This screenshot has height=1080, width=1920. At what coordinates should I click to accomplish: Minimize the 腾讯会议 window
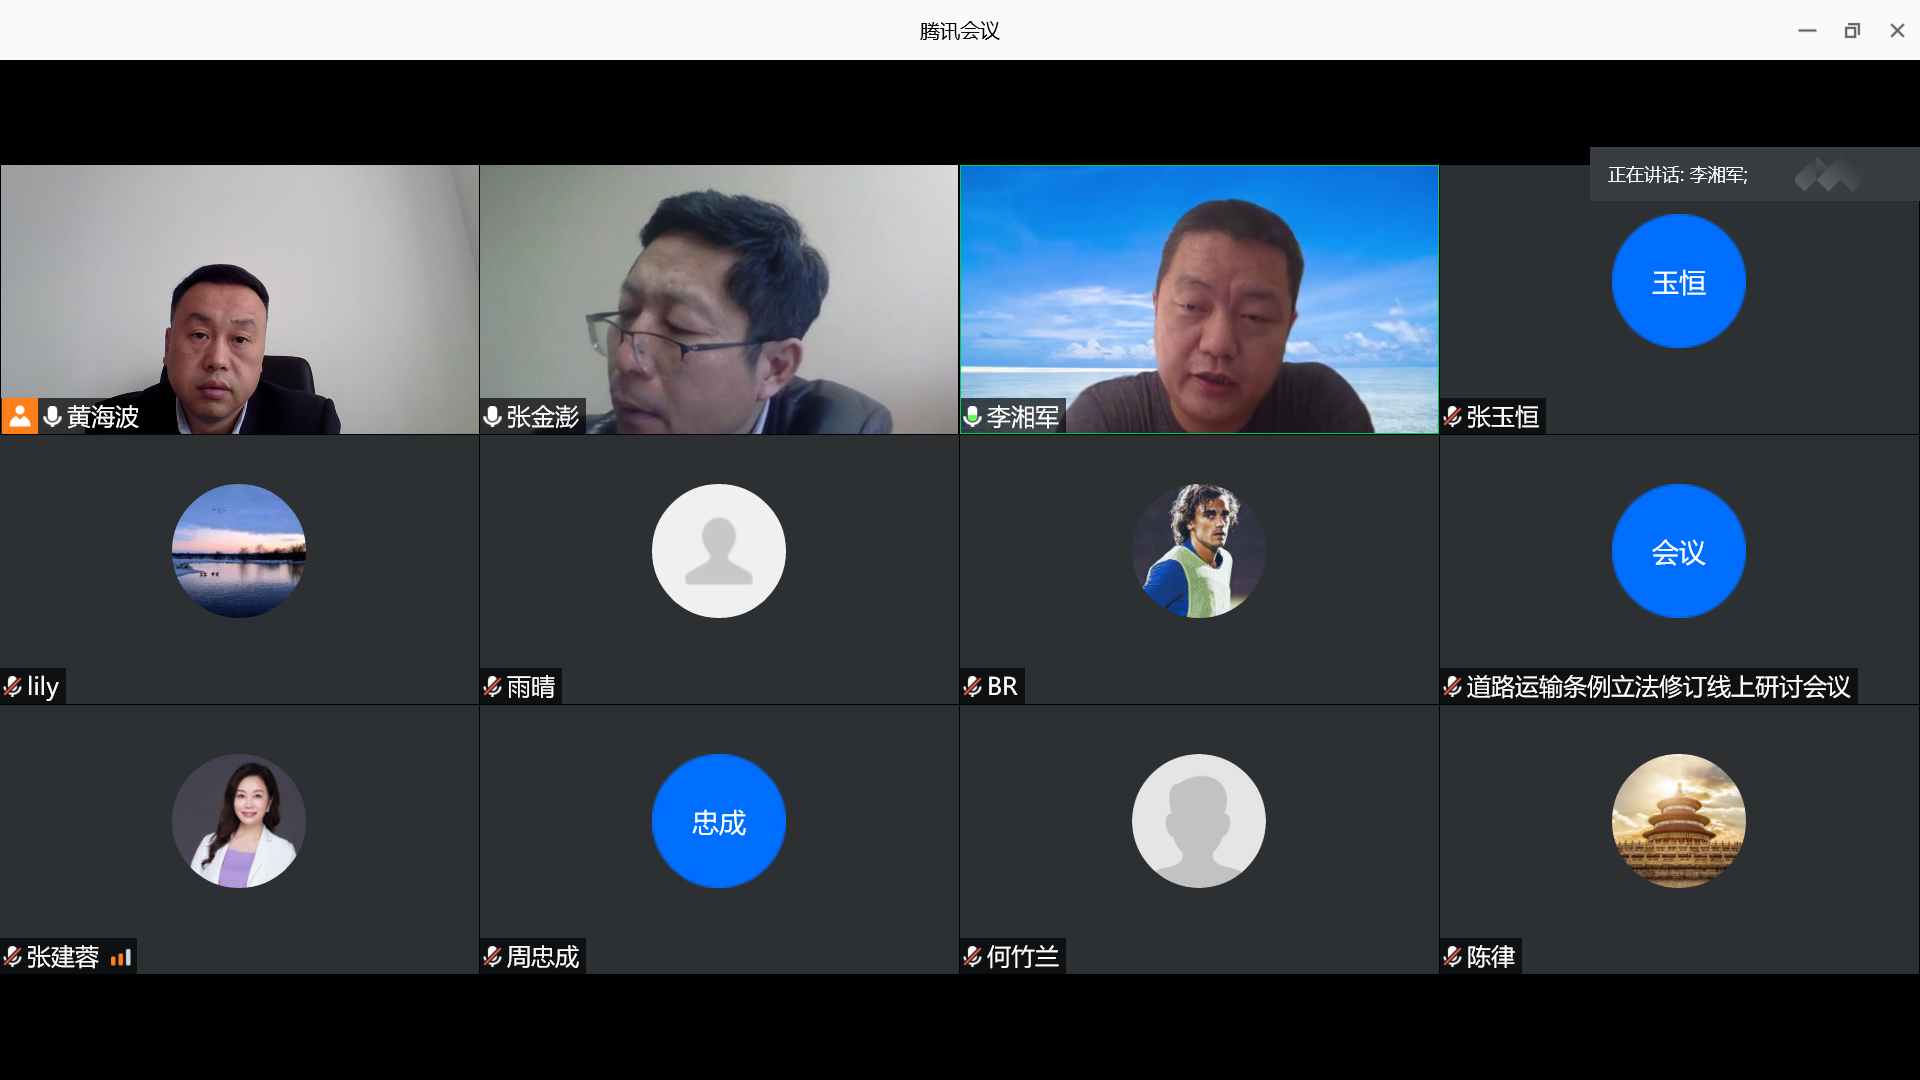click(x=1807, y=31)
